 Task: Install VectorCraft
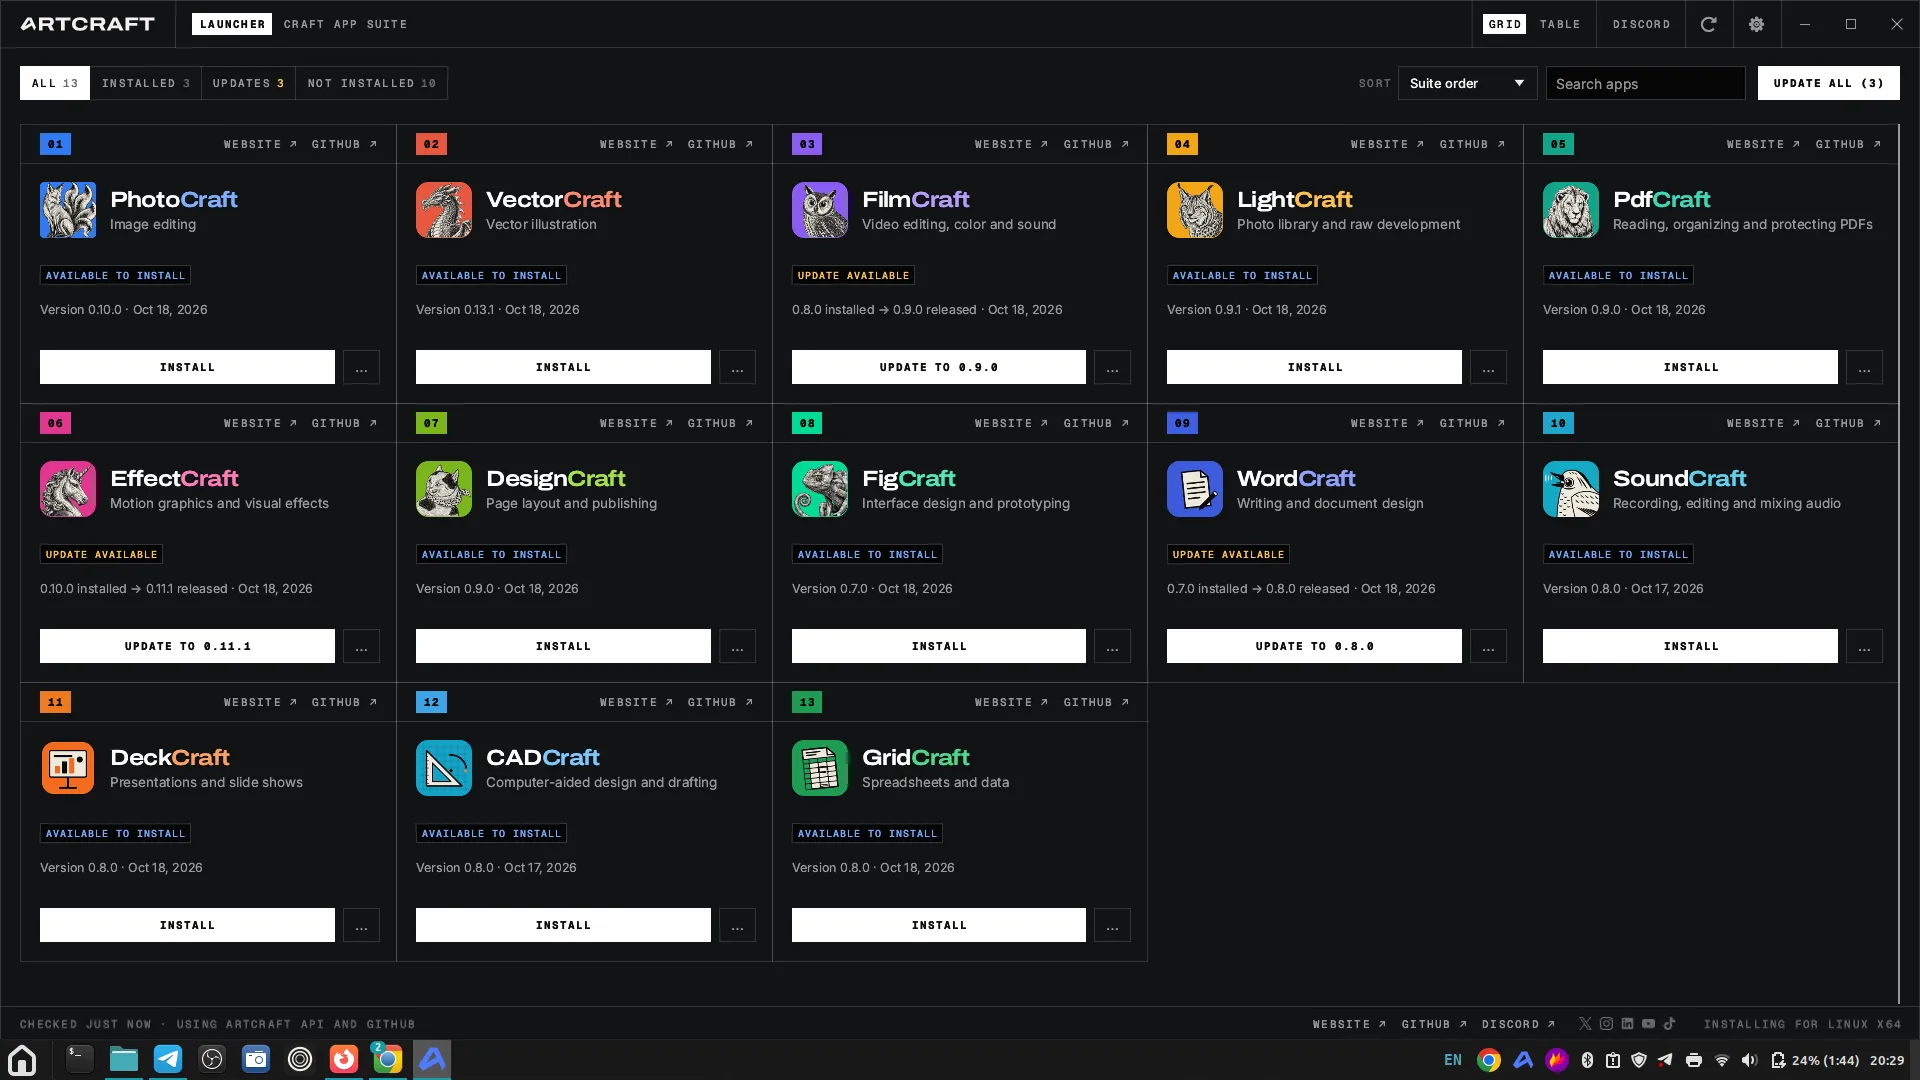(563, 367)
